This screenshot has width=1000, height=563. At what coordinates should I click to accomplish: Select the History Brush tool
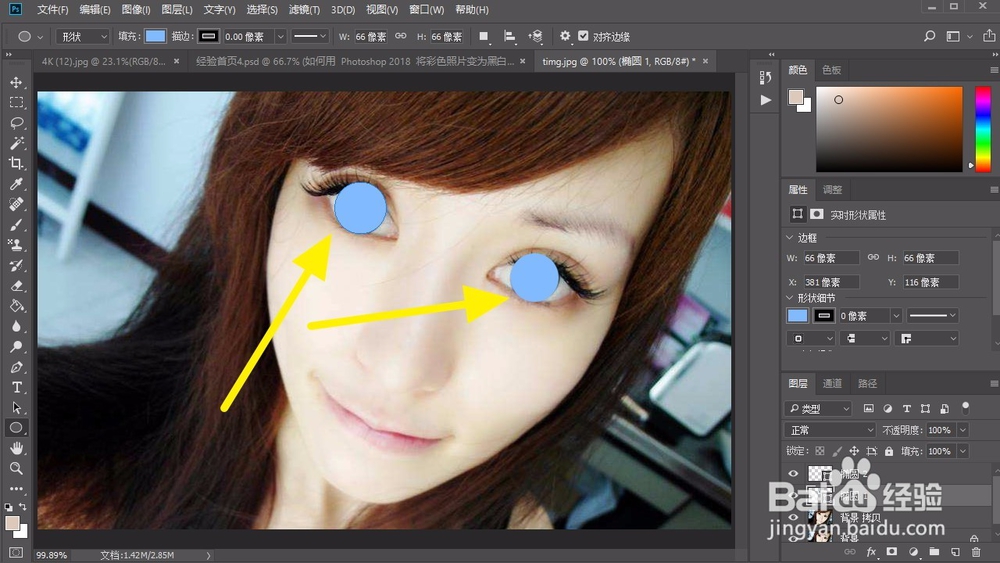(x=17, y=265)
